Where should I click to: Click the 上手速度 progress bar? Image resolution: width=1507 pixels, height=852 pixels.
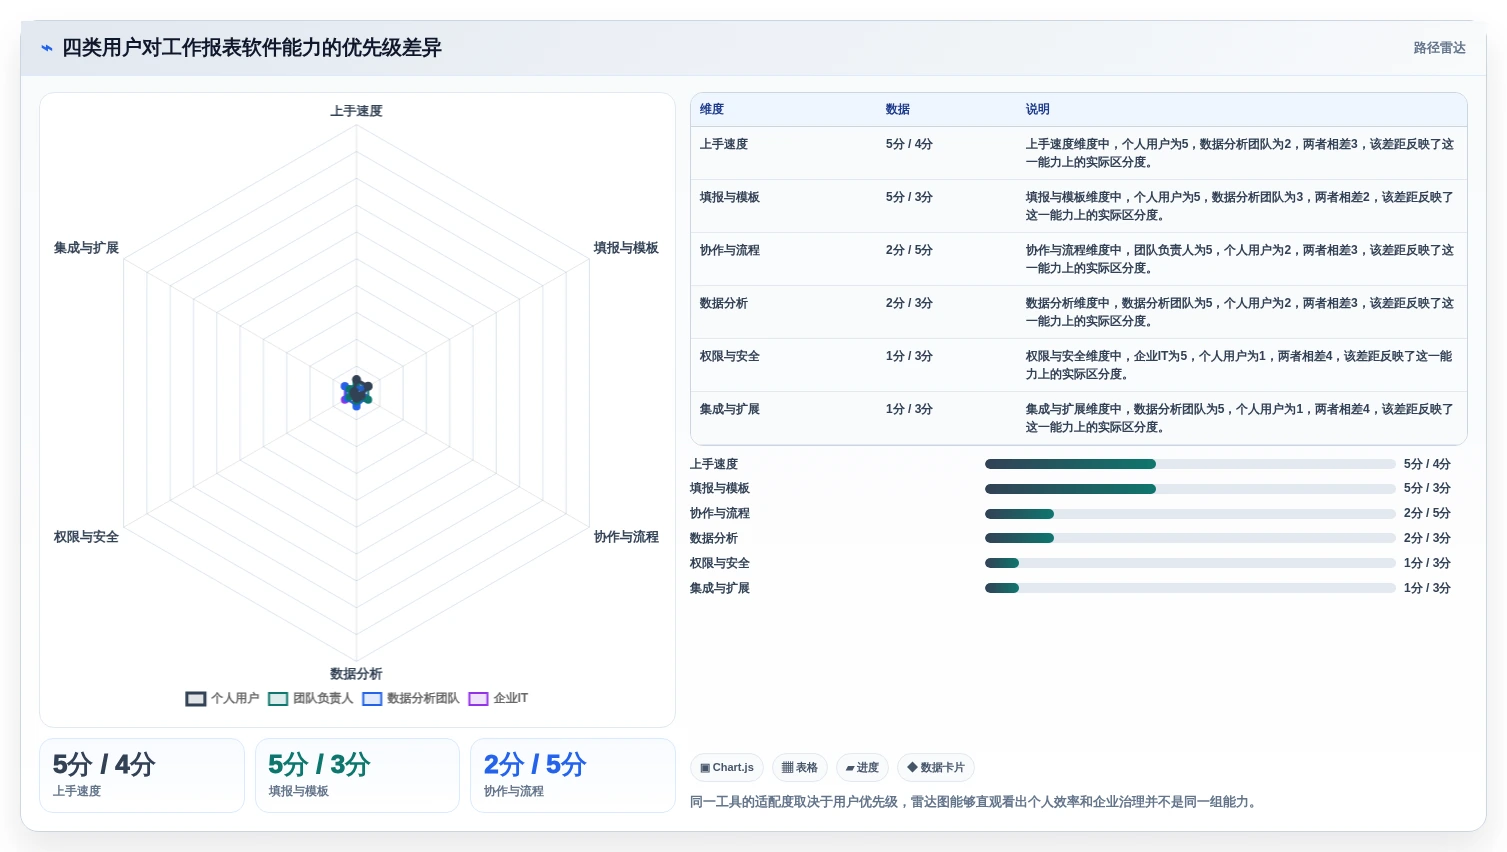pyautogui.click(x=1190, y=464)
